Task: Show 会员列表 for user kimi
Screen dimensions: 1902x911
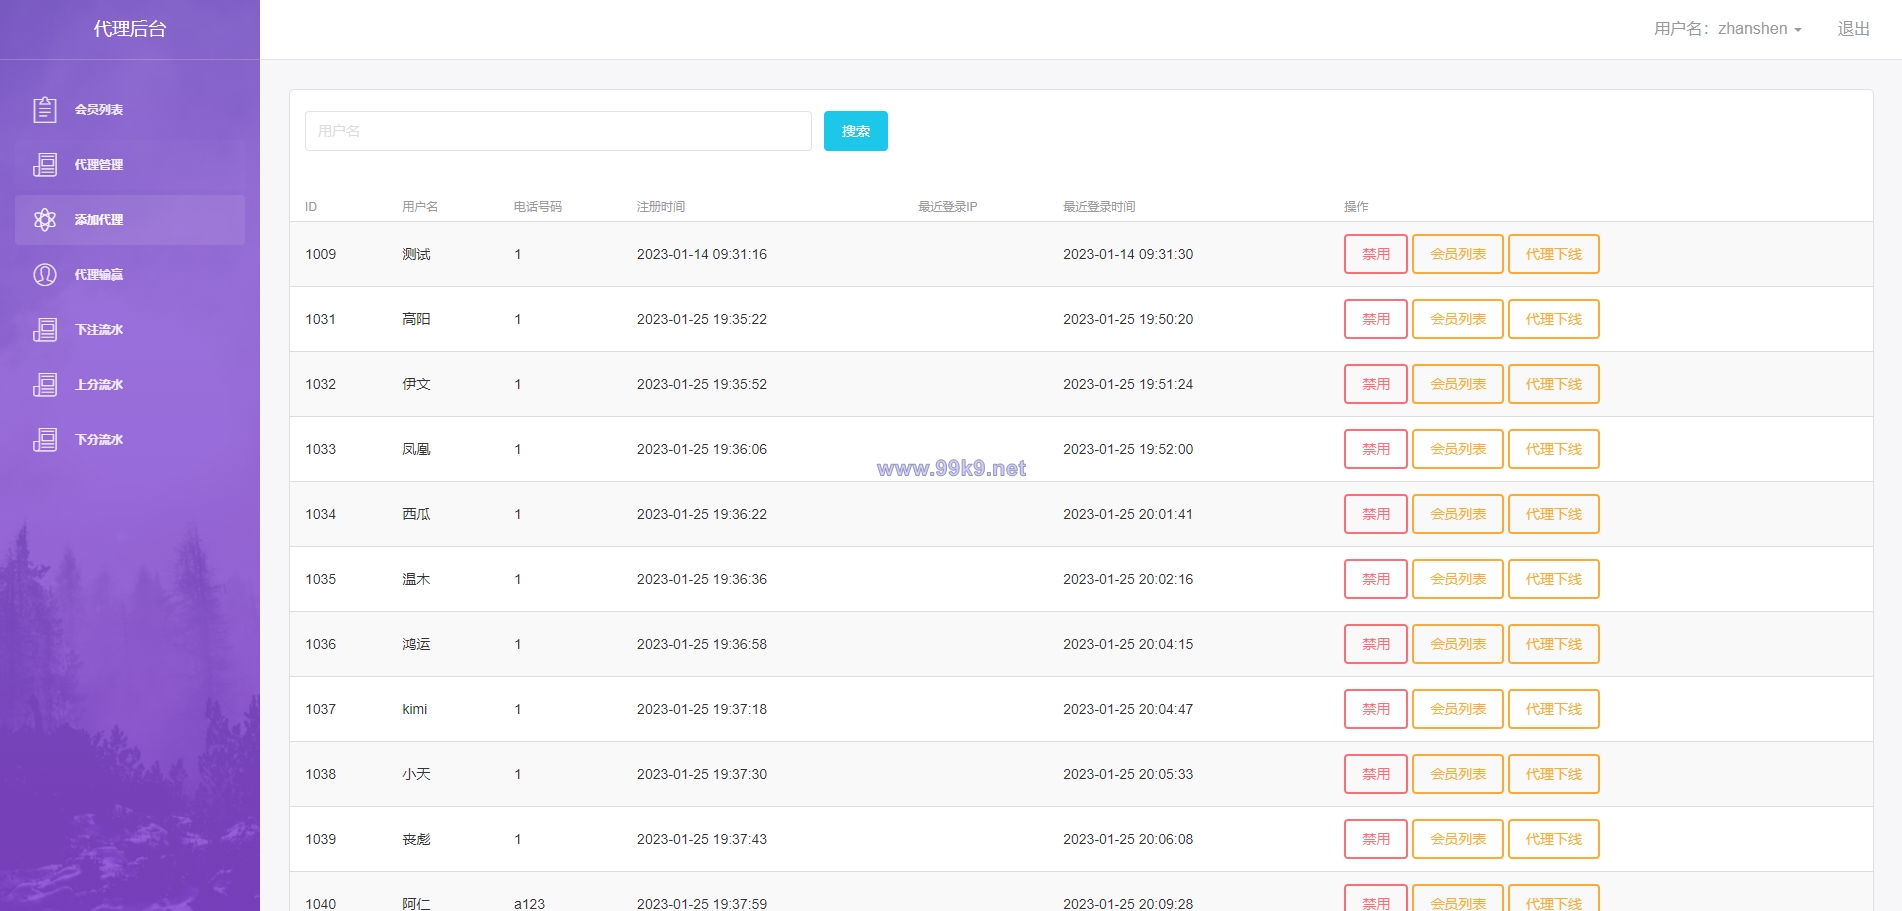Action: coord(1458,709)
